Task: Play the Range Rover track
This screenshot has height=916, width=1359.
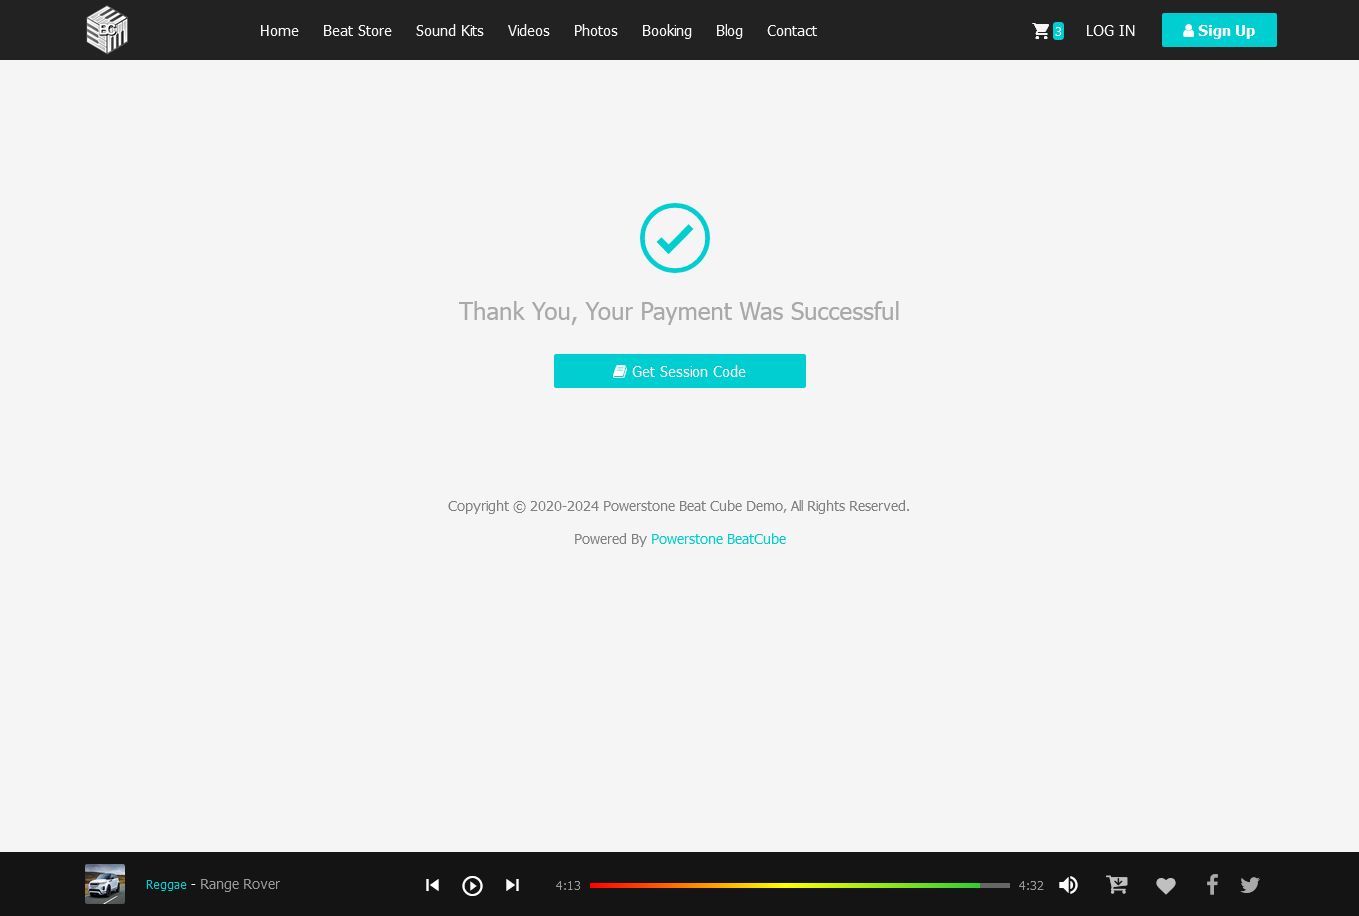Action: (x=472, y=885)
